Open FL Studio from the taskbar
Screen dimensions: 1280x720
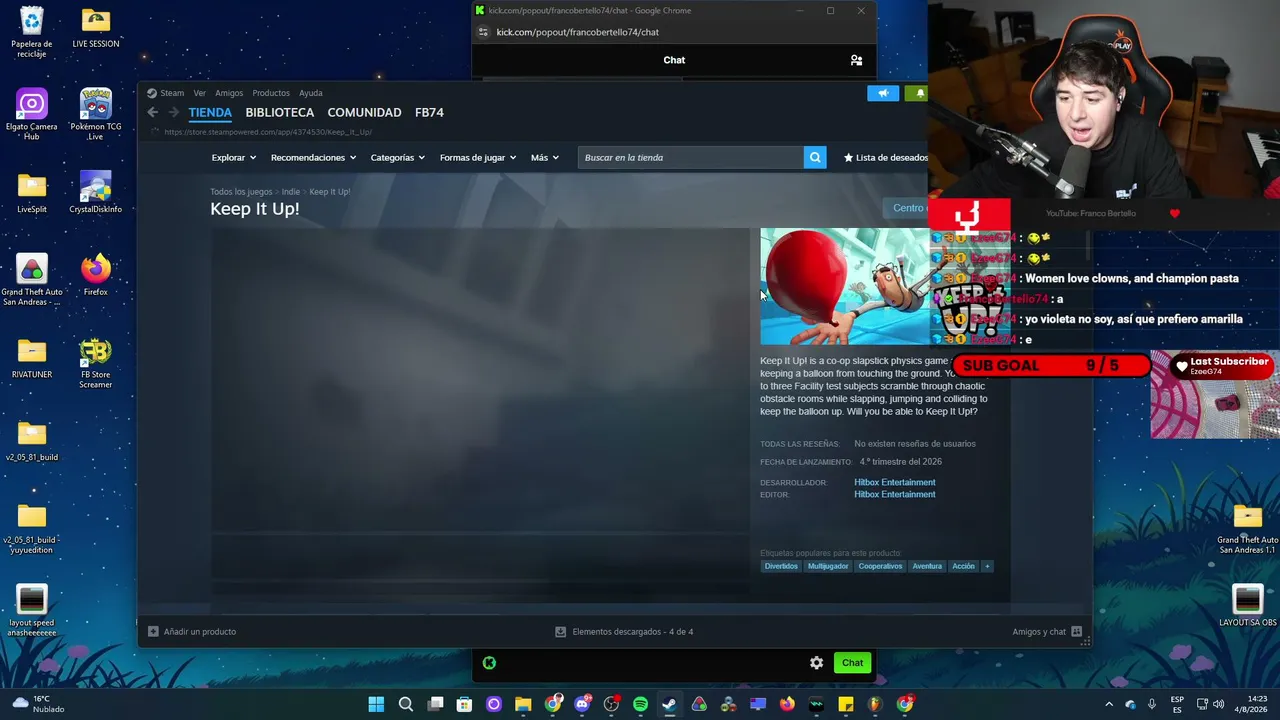click(875, 704)
